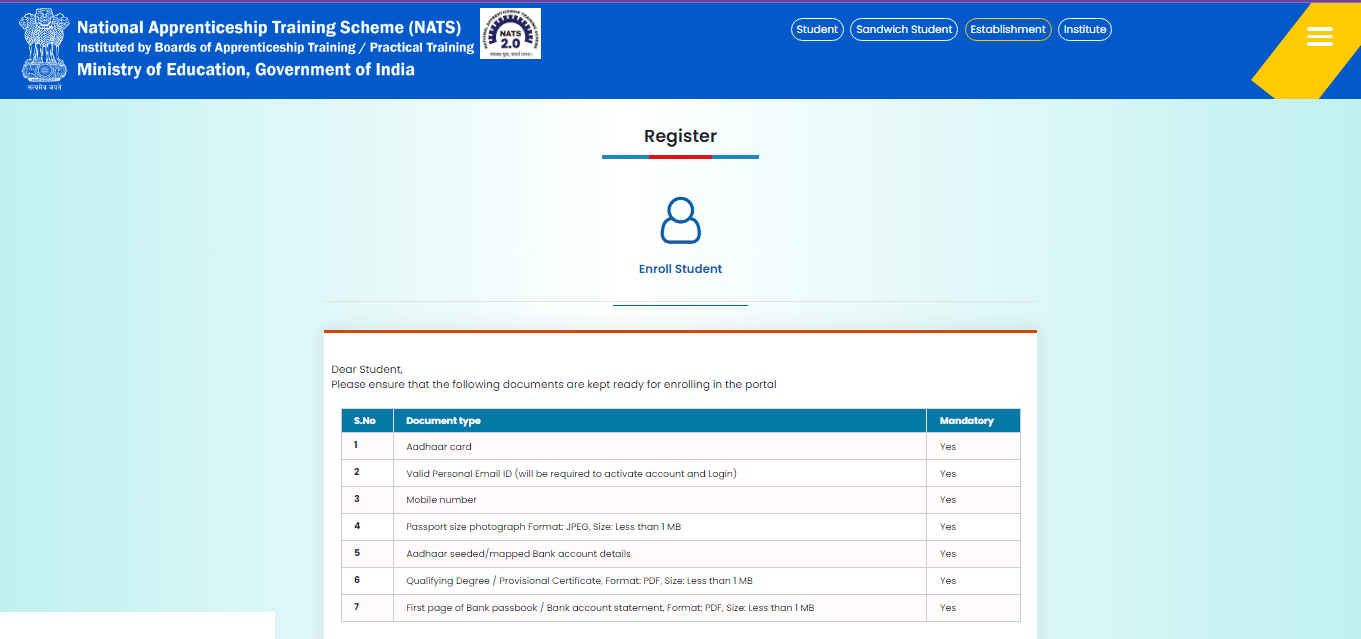1361x639 pixels.
Task: Click the Register page heading
Action: point(680,136)
